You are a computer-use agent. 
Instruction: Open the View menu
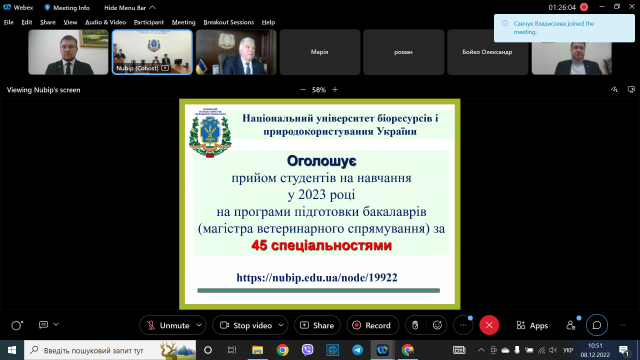click(x=70, y=22)
